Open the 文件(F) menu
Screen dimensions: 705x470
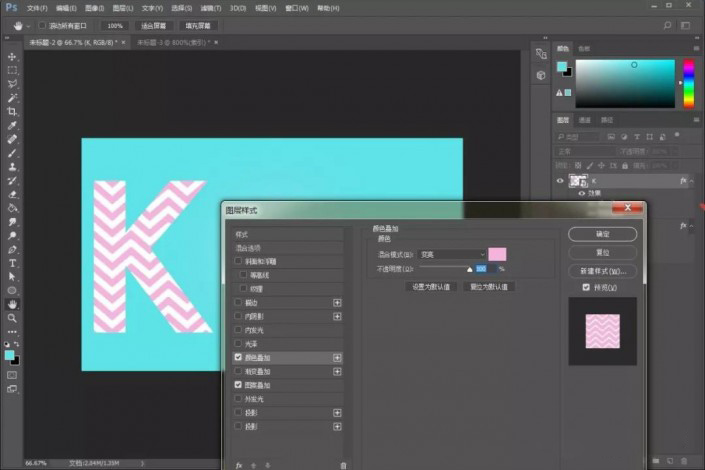(x=37, y=8)
